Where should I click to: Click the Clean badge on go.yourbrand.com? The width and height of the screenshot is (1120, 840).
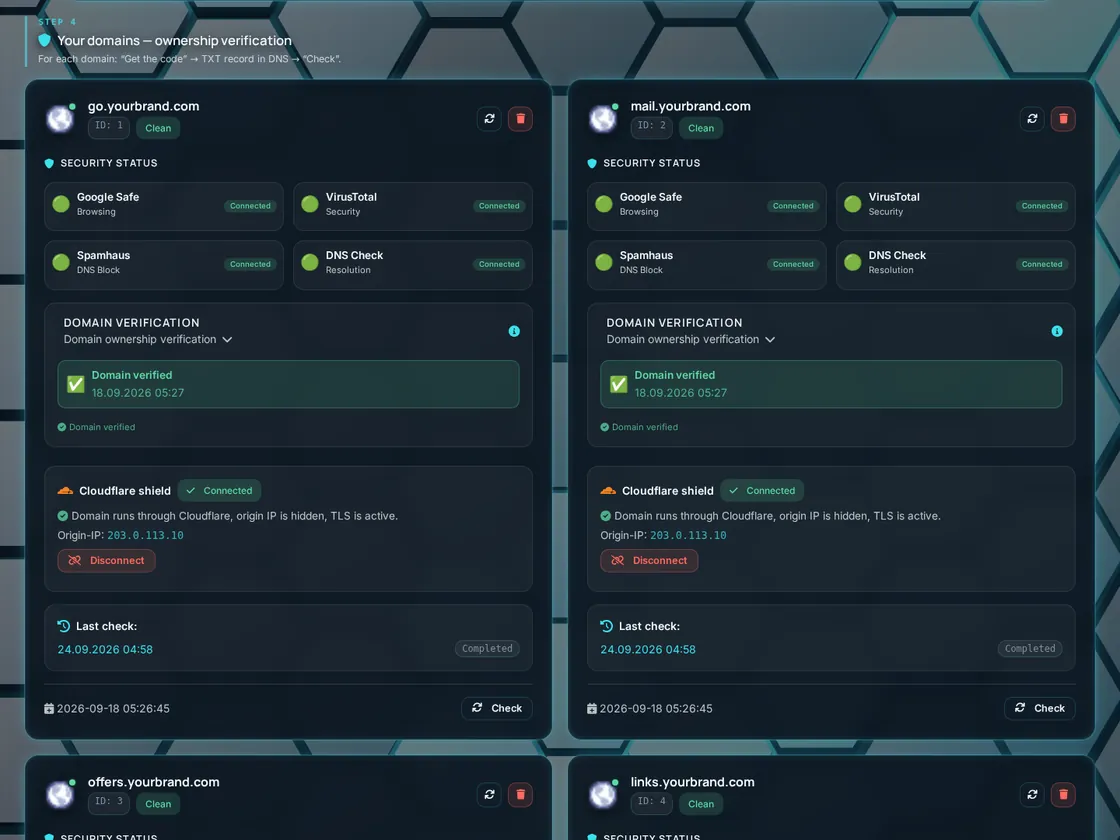click(x=158, y=128)
